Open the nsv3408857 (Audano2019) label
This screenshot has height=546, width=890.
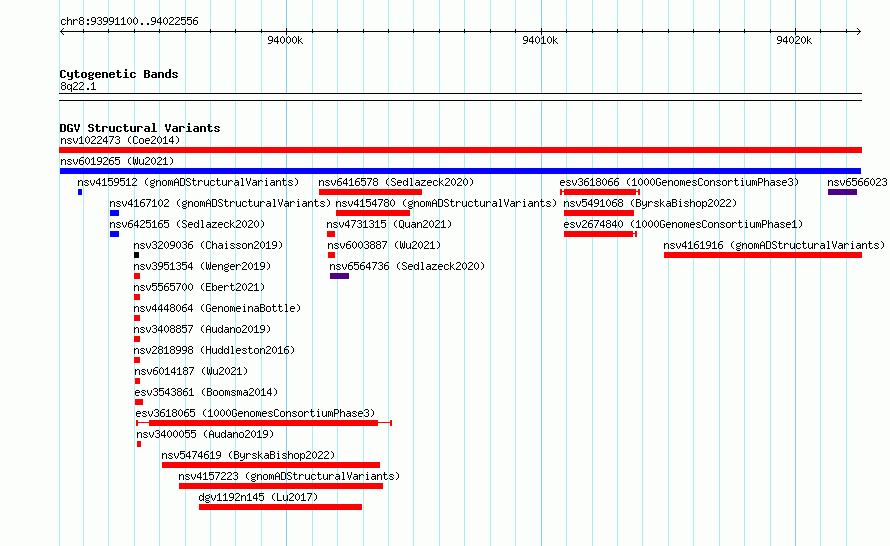pyautogui.click(x=202, y=329)
